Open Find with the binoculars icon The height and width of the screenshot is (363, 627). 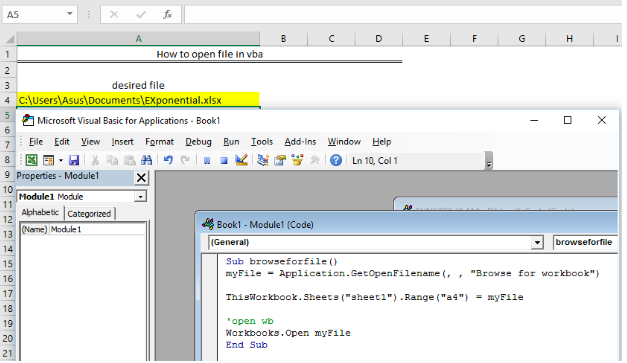pos(146,160)
